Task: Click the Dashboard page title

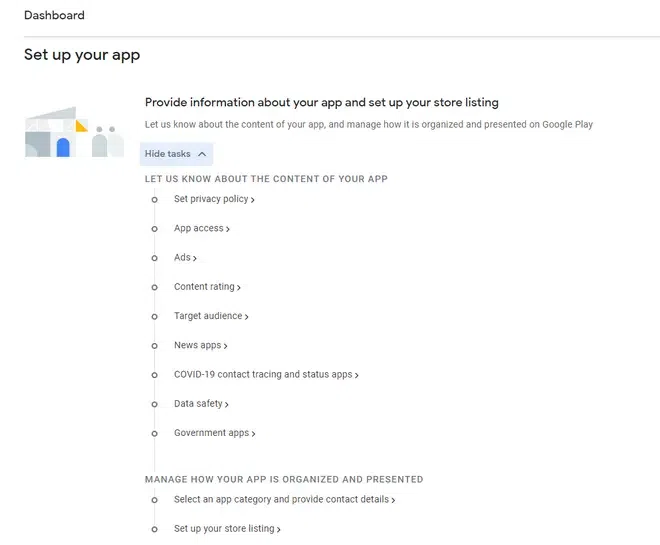Action: coord(54,15)
